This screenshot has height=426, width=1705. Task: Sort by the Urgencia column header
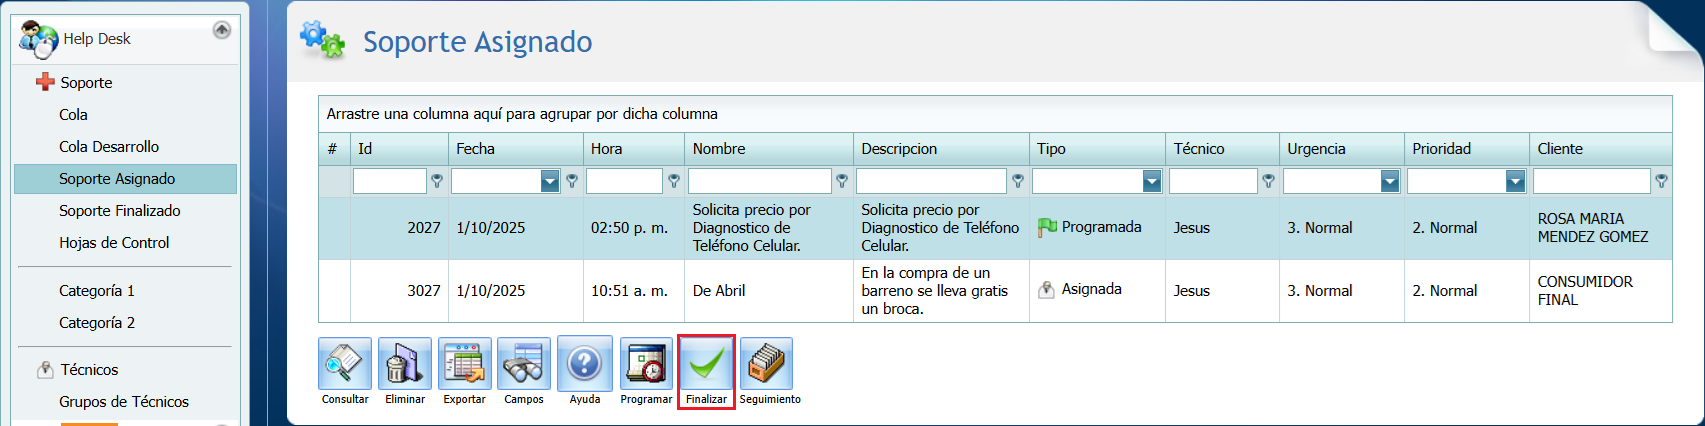[1342, 149]
